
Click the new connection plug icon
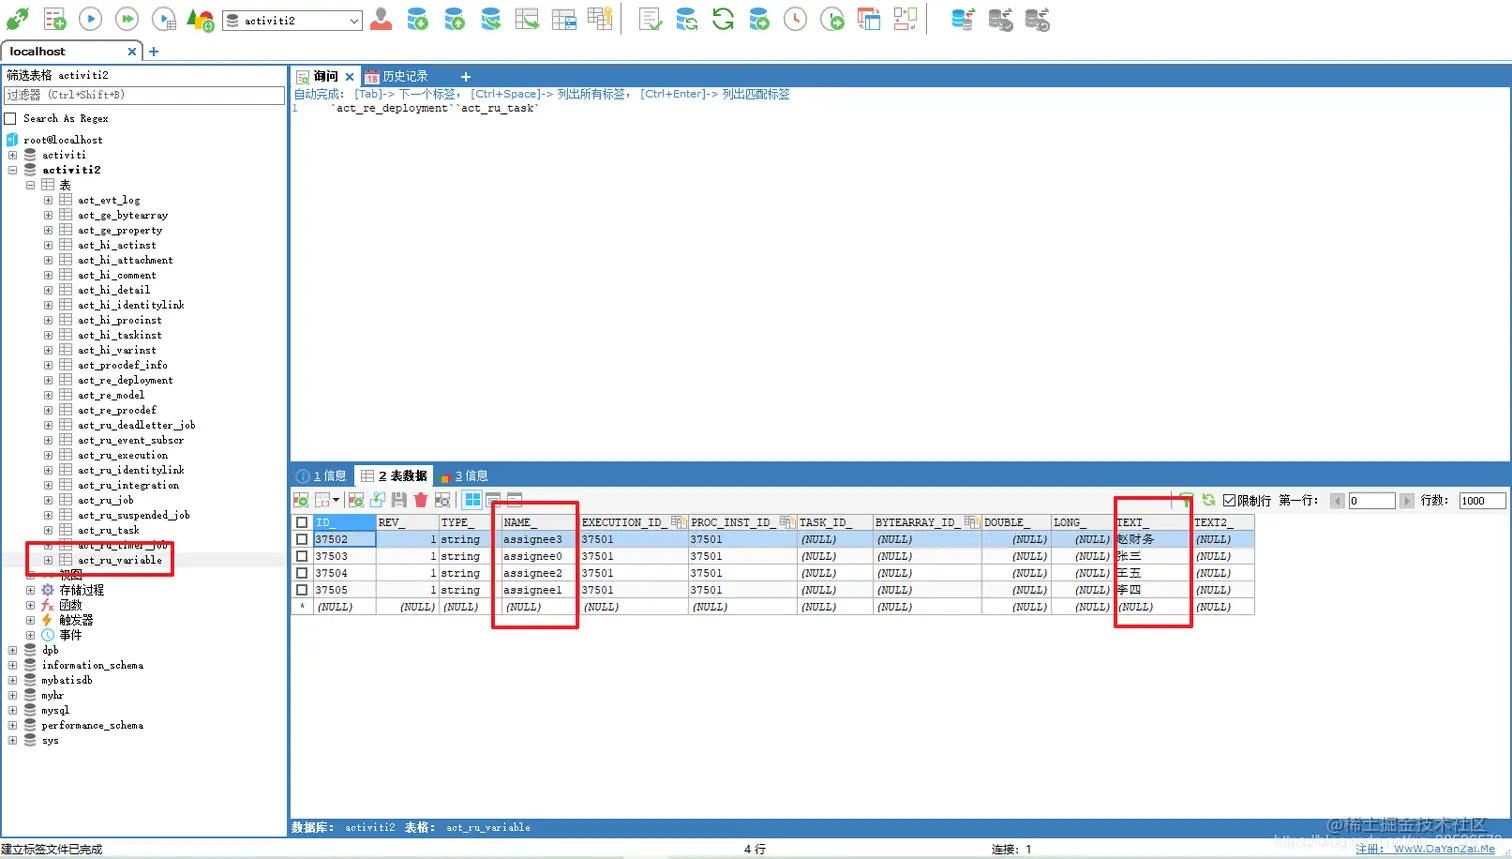click(18, 19)
